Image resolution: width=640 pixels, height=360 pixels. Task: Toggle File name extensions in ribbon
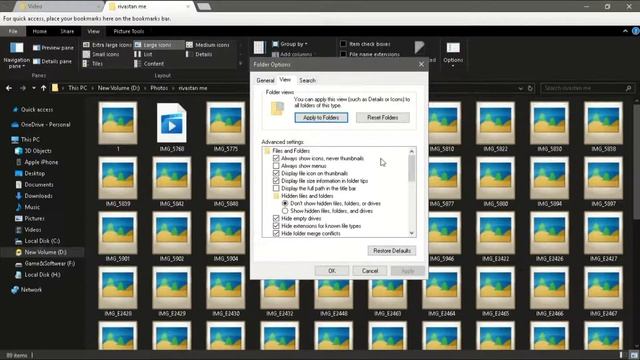pyautogui.click(x=343, y=54)
